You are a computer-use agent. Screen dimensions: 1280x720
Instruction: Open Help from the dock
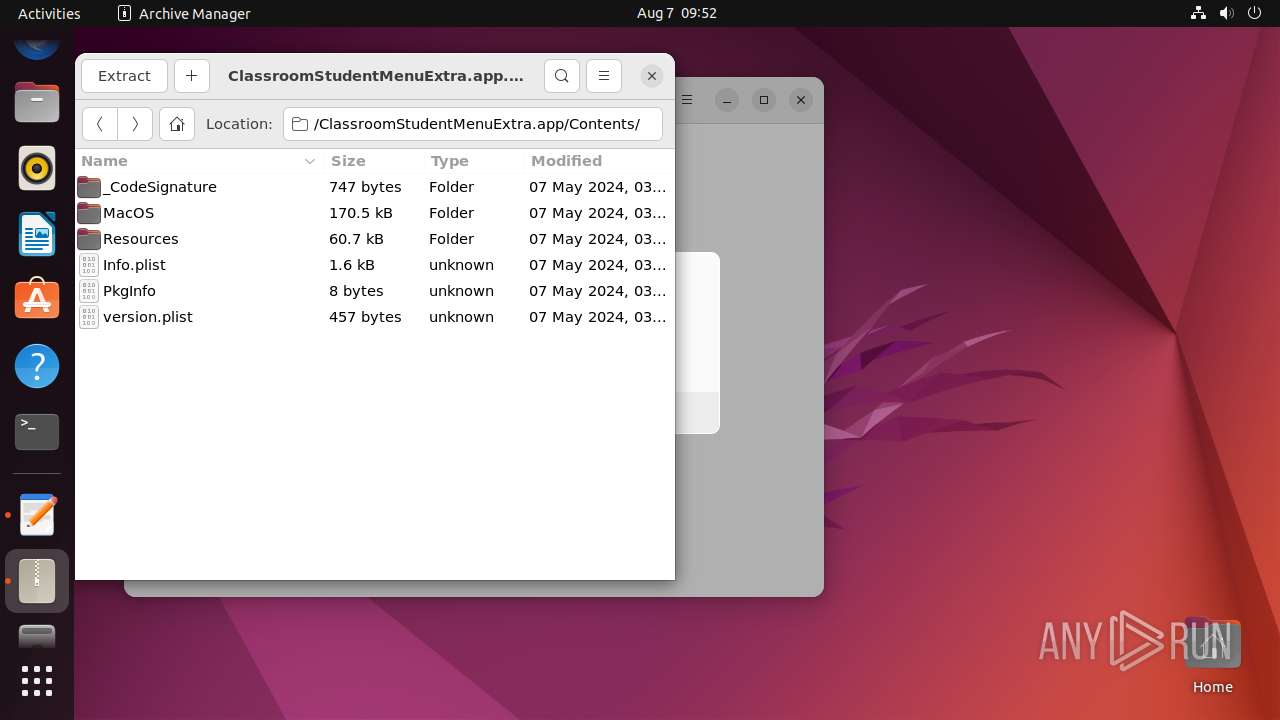pos(37,366)
